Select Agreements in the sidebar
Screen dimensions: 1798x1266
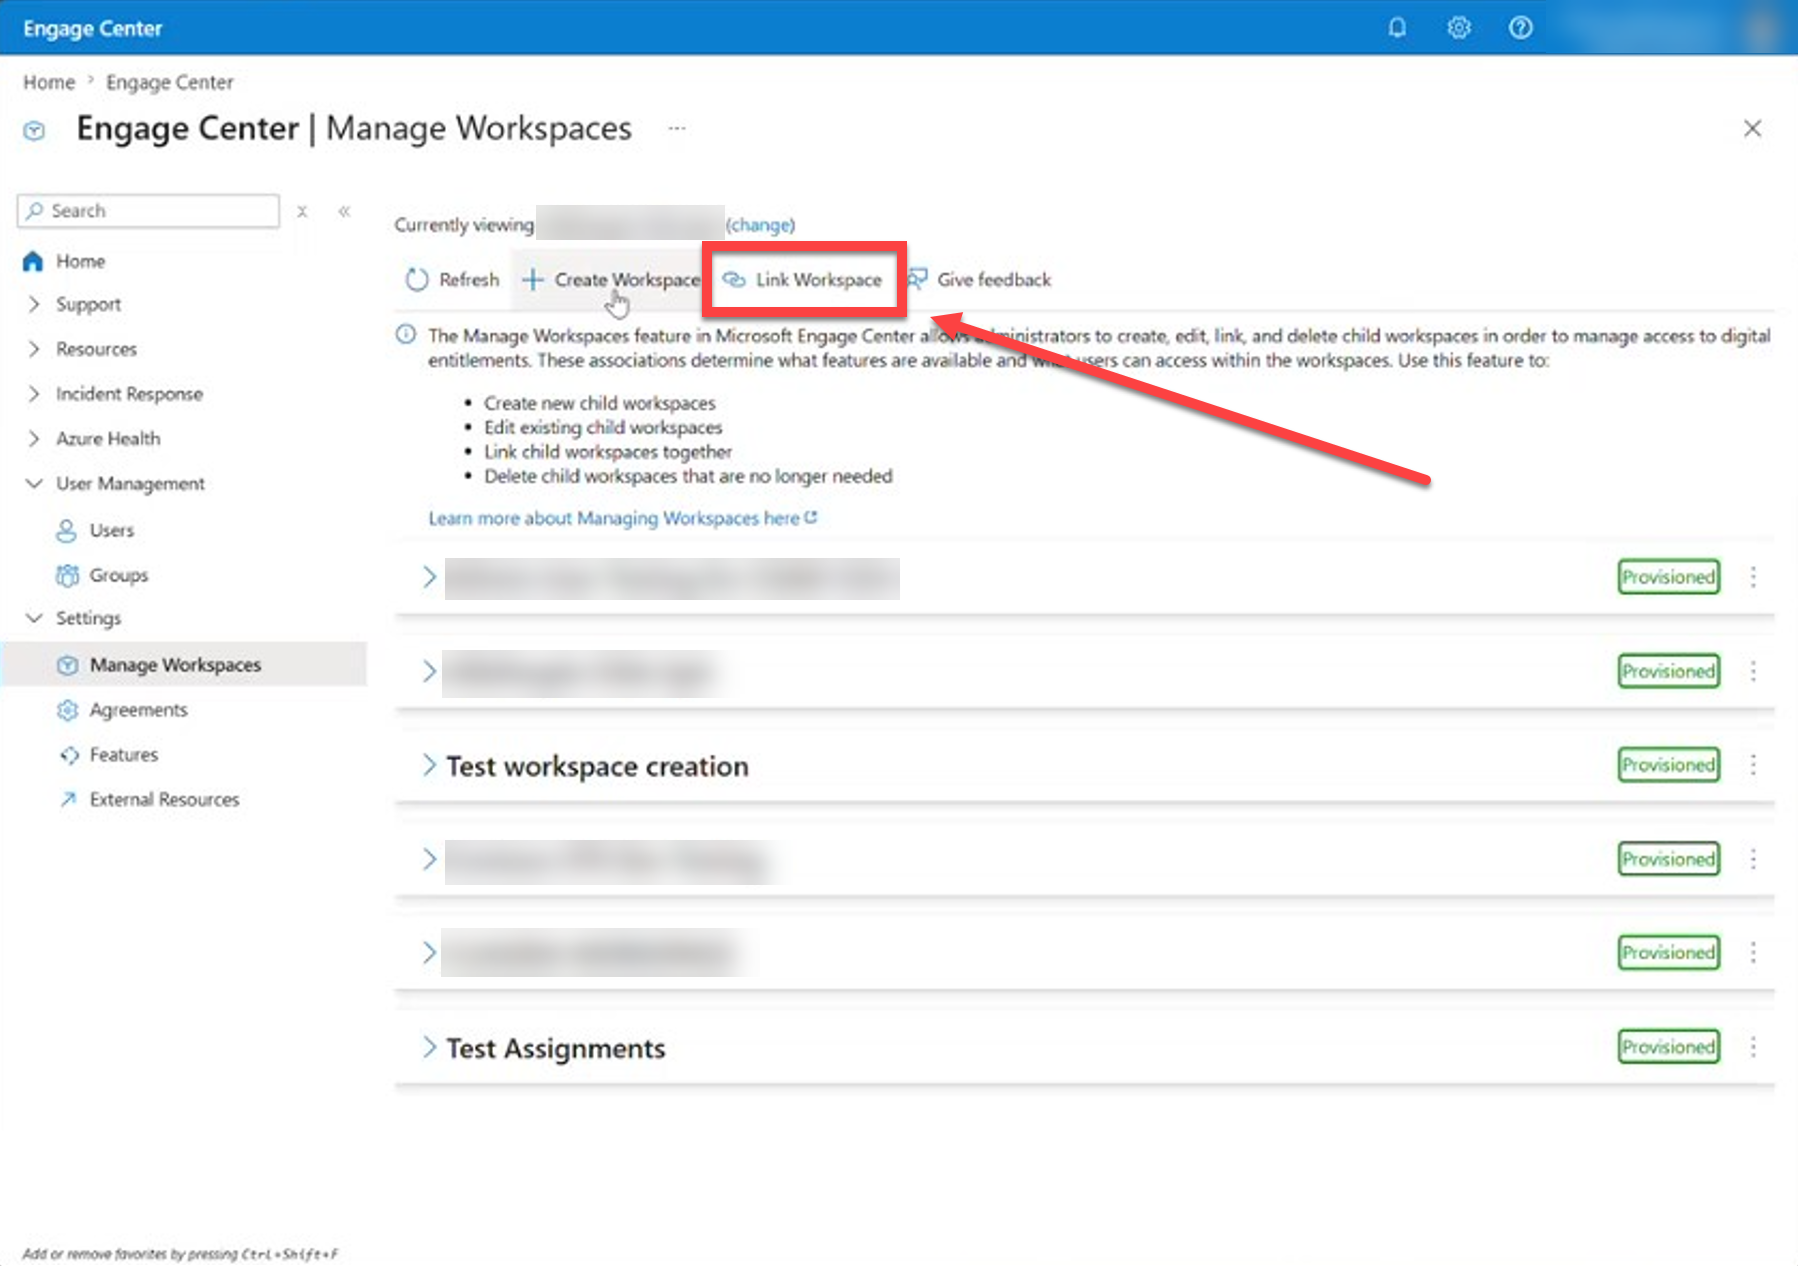pyautogui.click(x=138, y=710)
